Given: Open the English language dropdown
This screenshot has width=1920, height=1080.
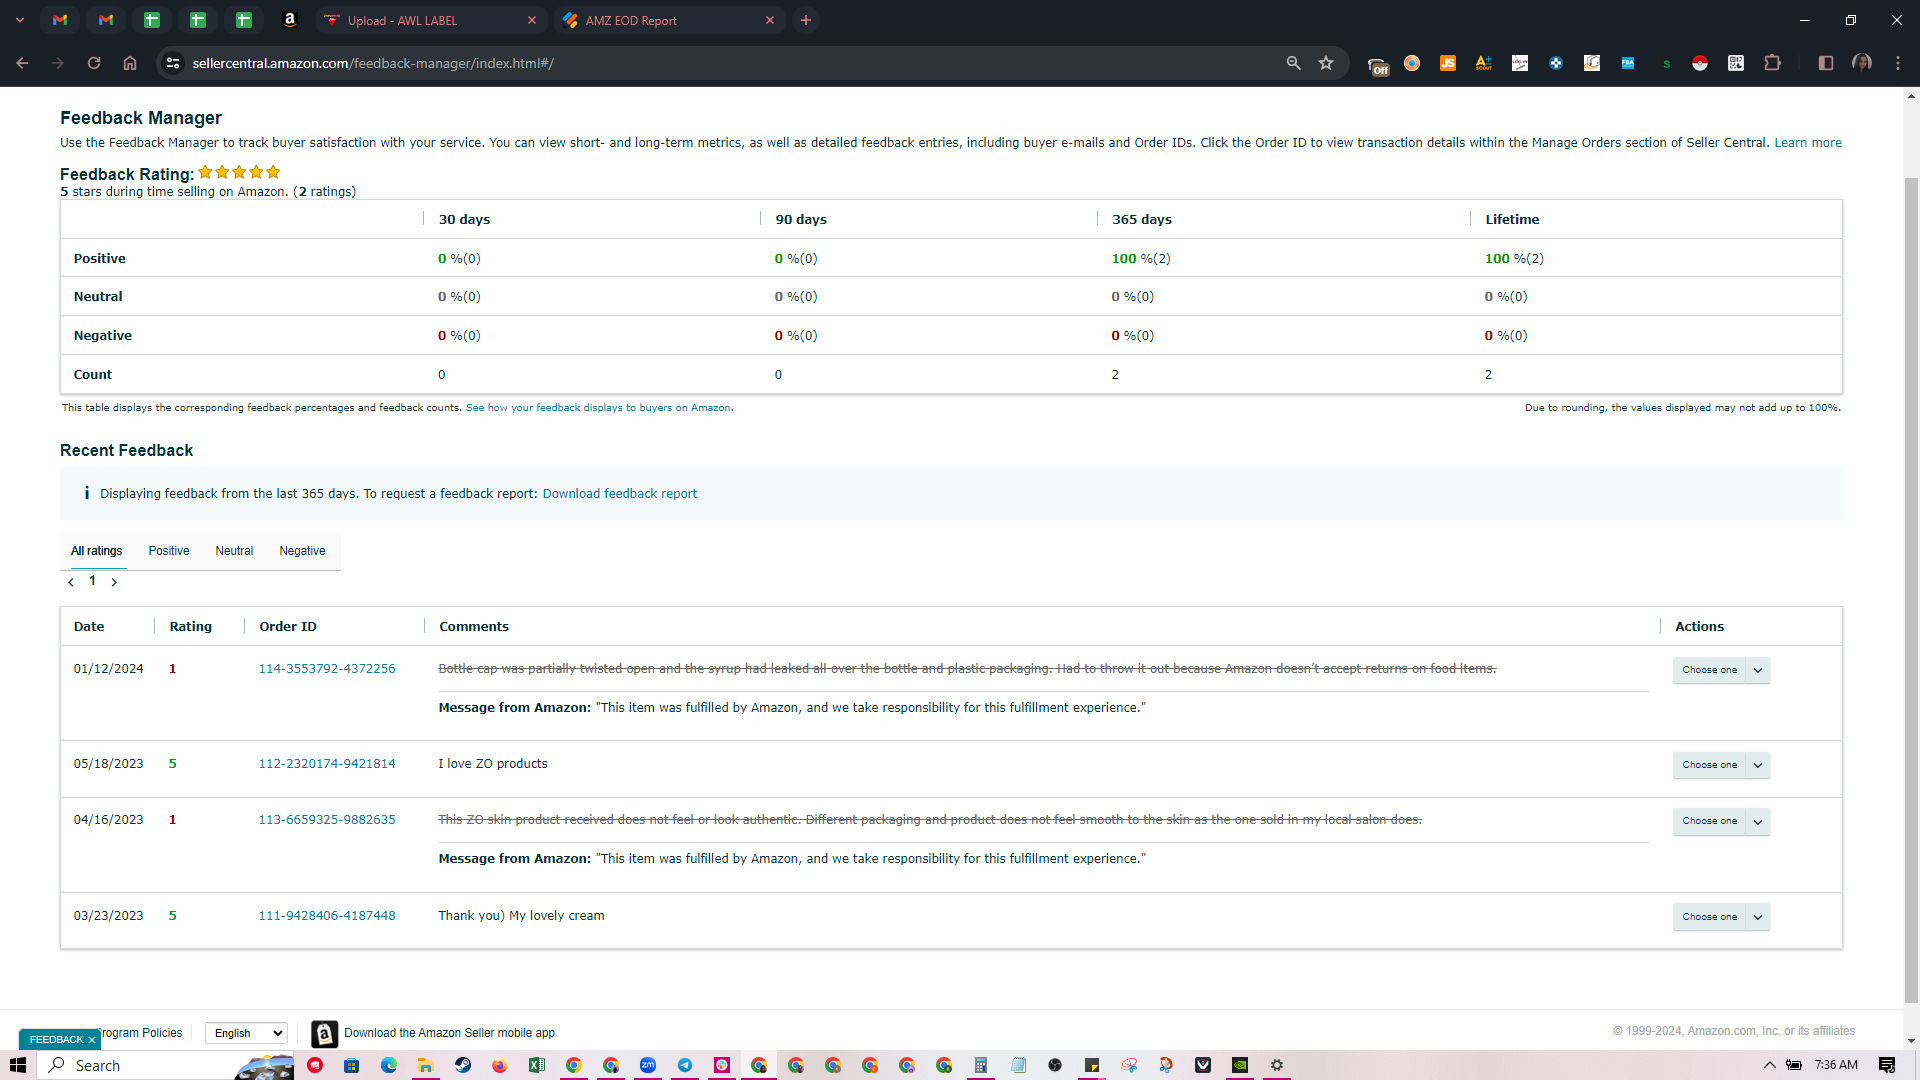Looking at the screenshot, I should (247, 1033).
